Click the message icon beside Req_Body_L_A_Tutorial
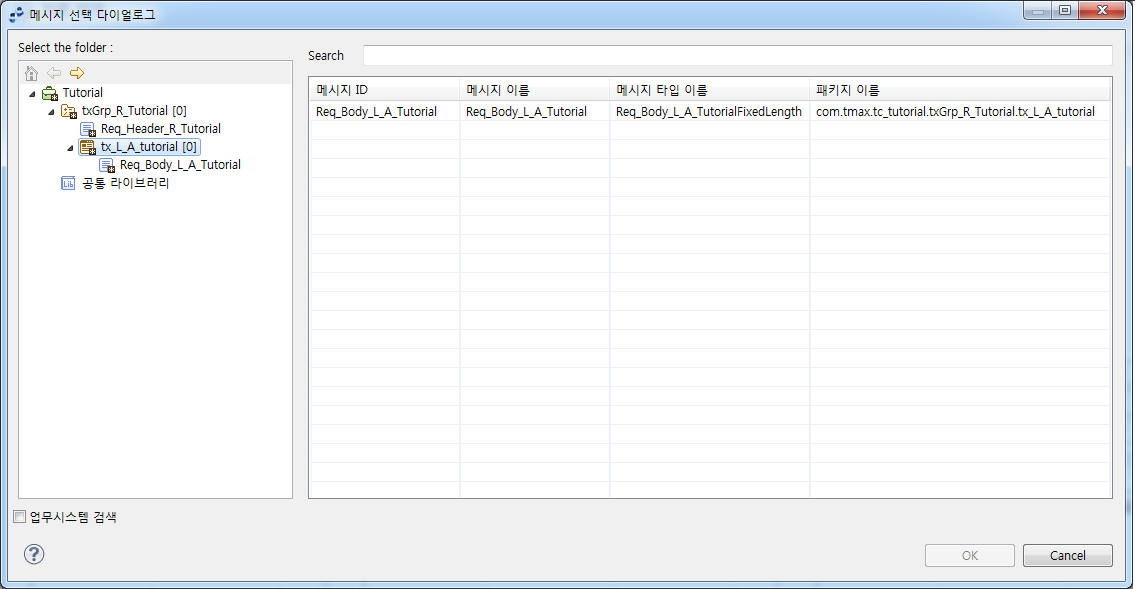Image resolution: width=1135 pixels, height=589 pixels. coord(107,164)
